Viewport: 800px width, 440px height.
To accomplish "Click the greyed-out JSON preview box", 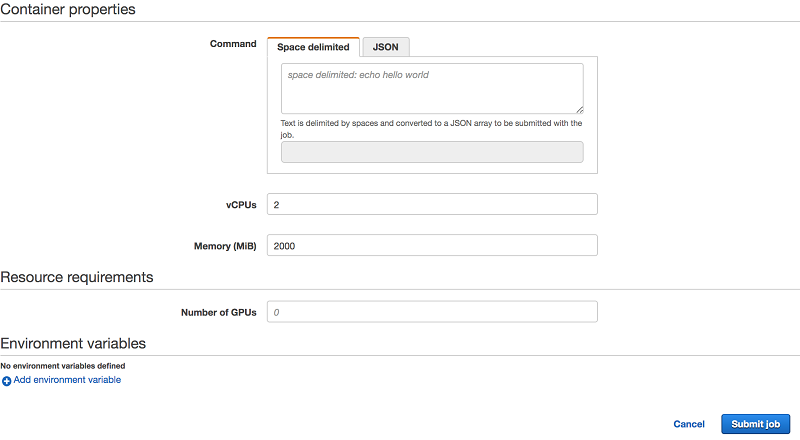I will pos(432,152).
